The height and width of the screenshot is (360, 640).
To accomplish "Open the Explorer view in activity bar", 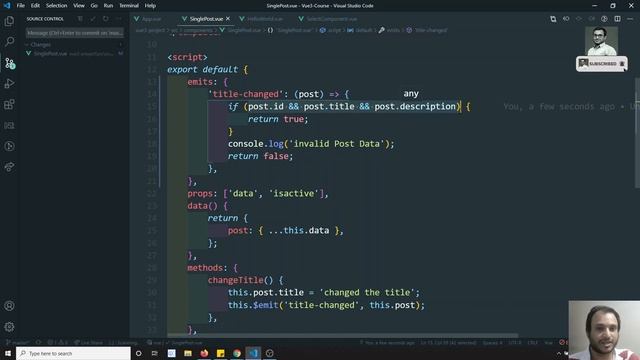I will click(x=9, y=21).
